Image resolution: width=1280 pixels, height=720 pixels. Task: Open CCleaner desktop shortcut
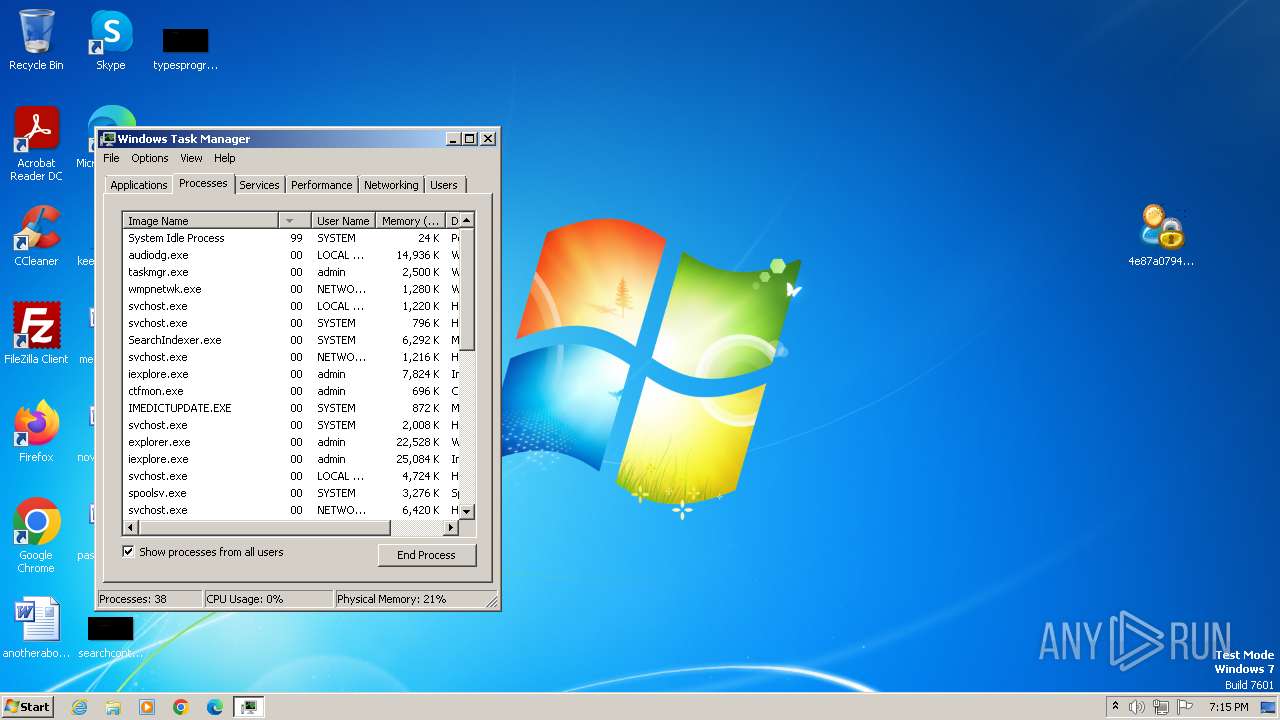(36, 235)
